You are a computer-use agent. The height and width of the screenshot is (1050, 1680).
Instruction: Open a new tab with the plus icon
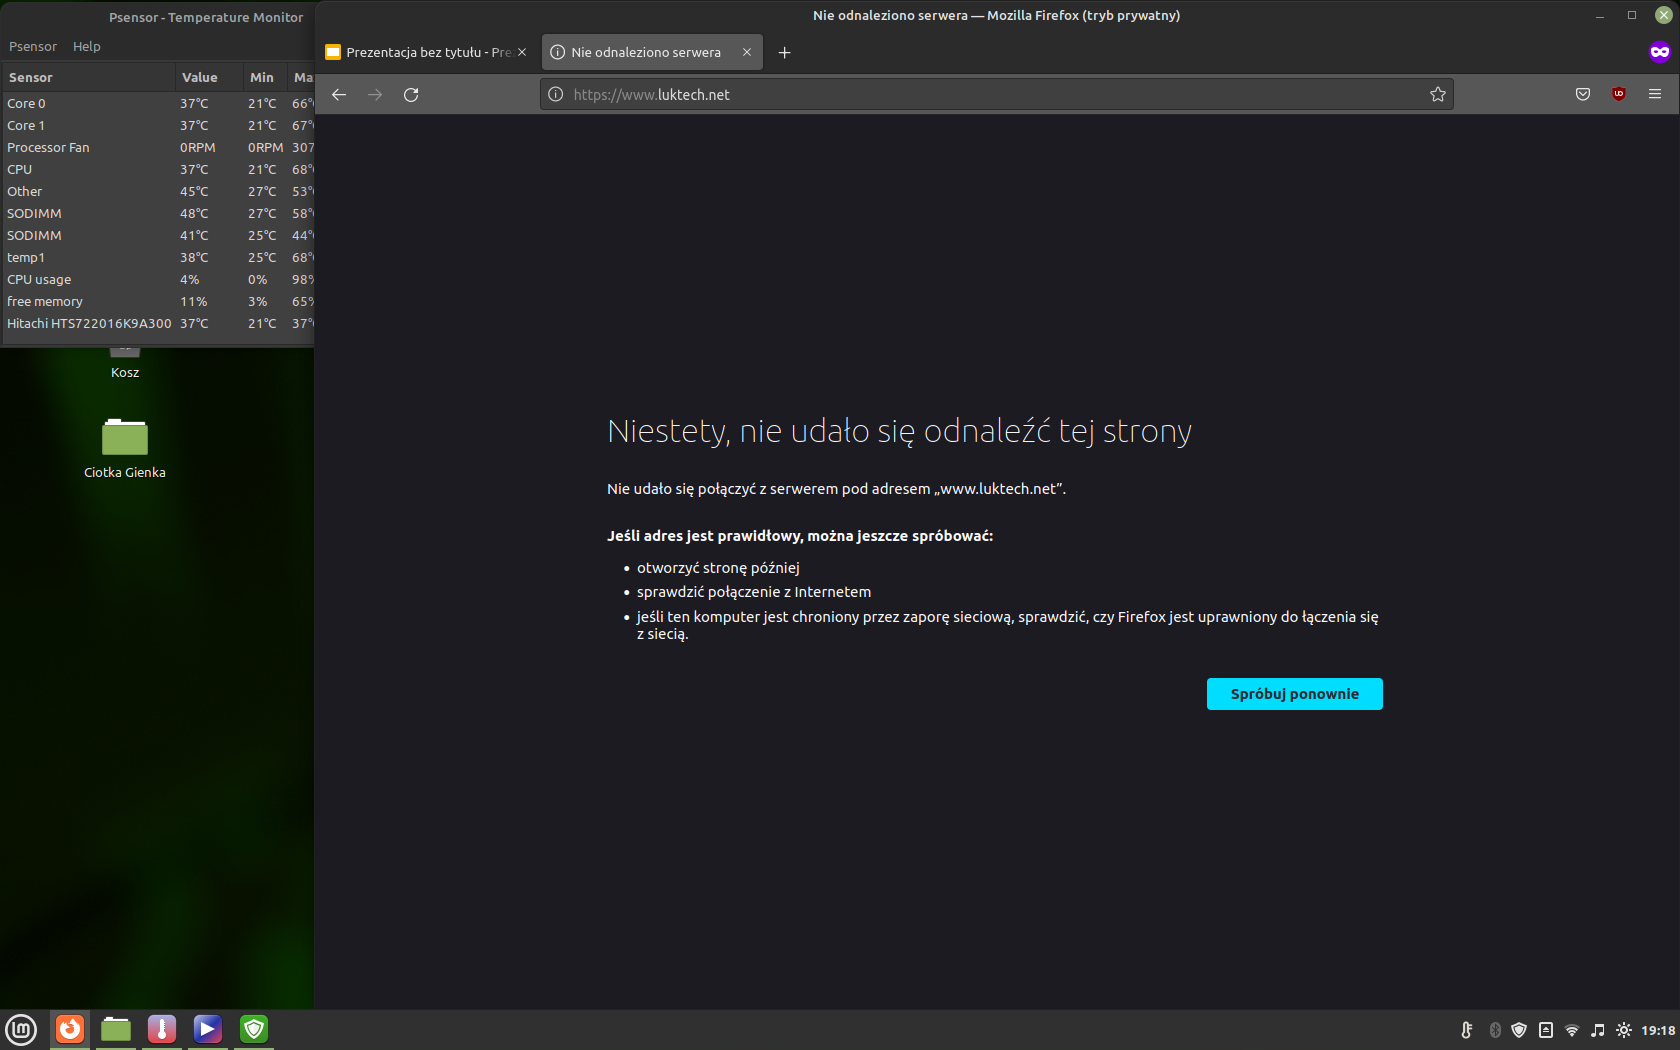[x=785, y=53]
